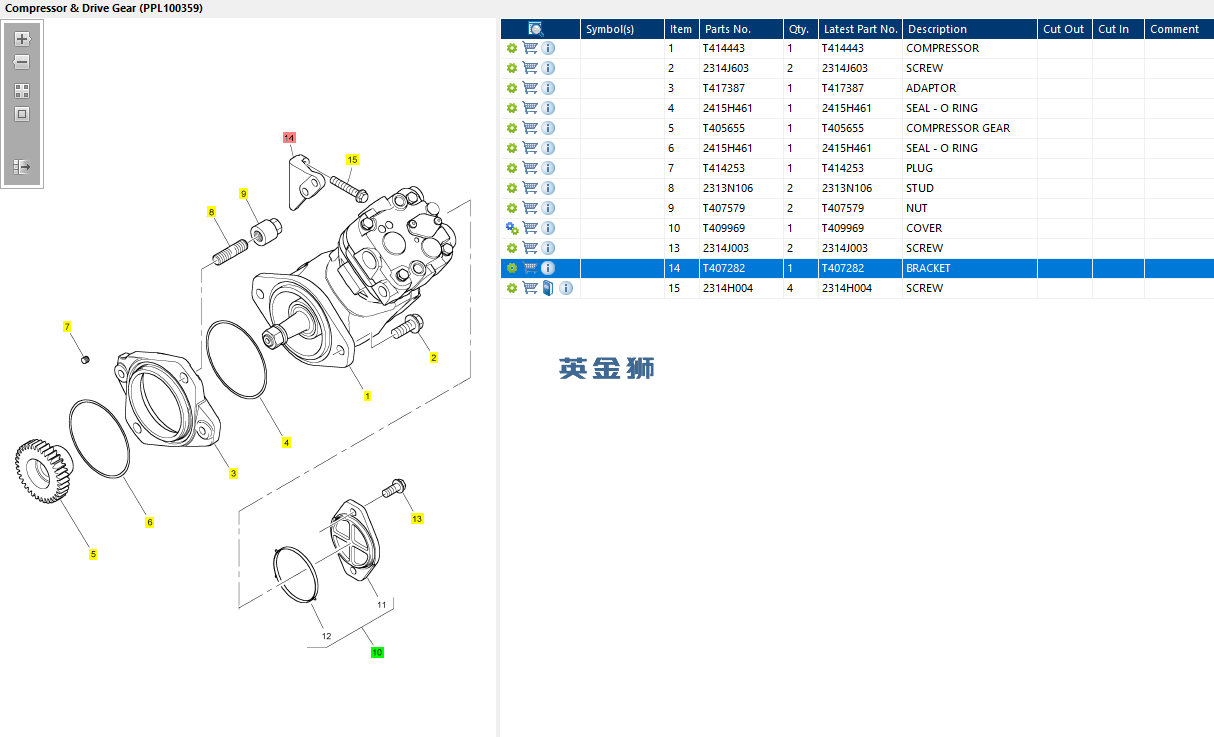Click the search icon in table header

536,29
